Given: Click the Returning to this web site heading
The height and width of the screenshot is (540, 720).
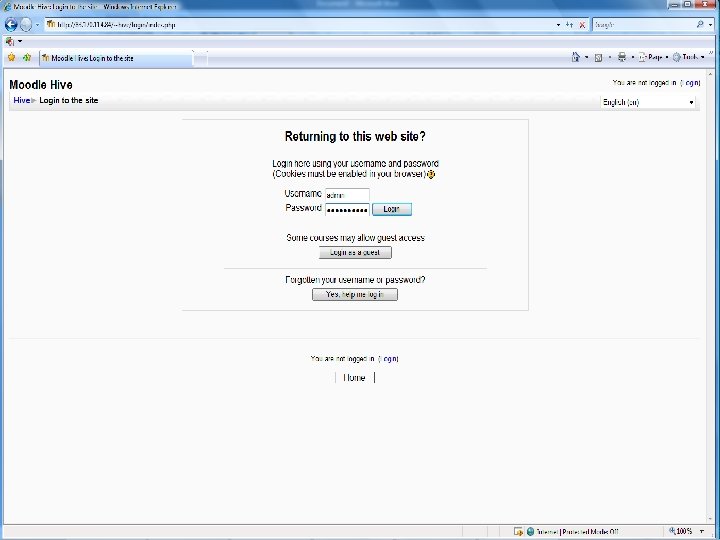Looking at the screenshot, I should pos(355,136).
